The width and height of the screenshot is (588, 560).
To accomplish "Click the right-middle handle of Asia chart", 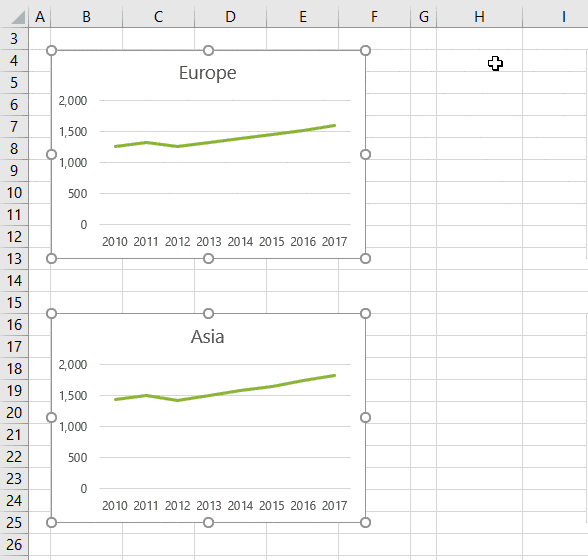I will (x=365, y=417).
